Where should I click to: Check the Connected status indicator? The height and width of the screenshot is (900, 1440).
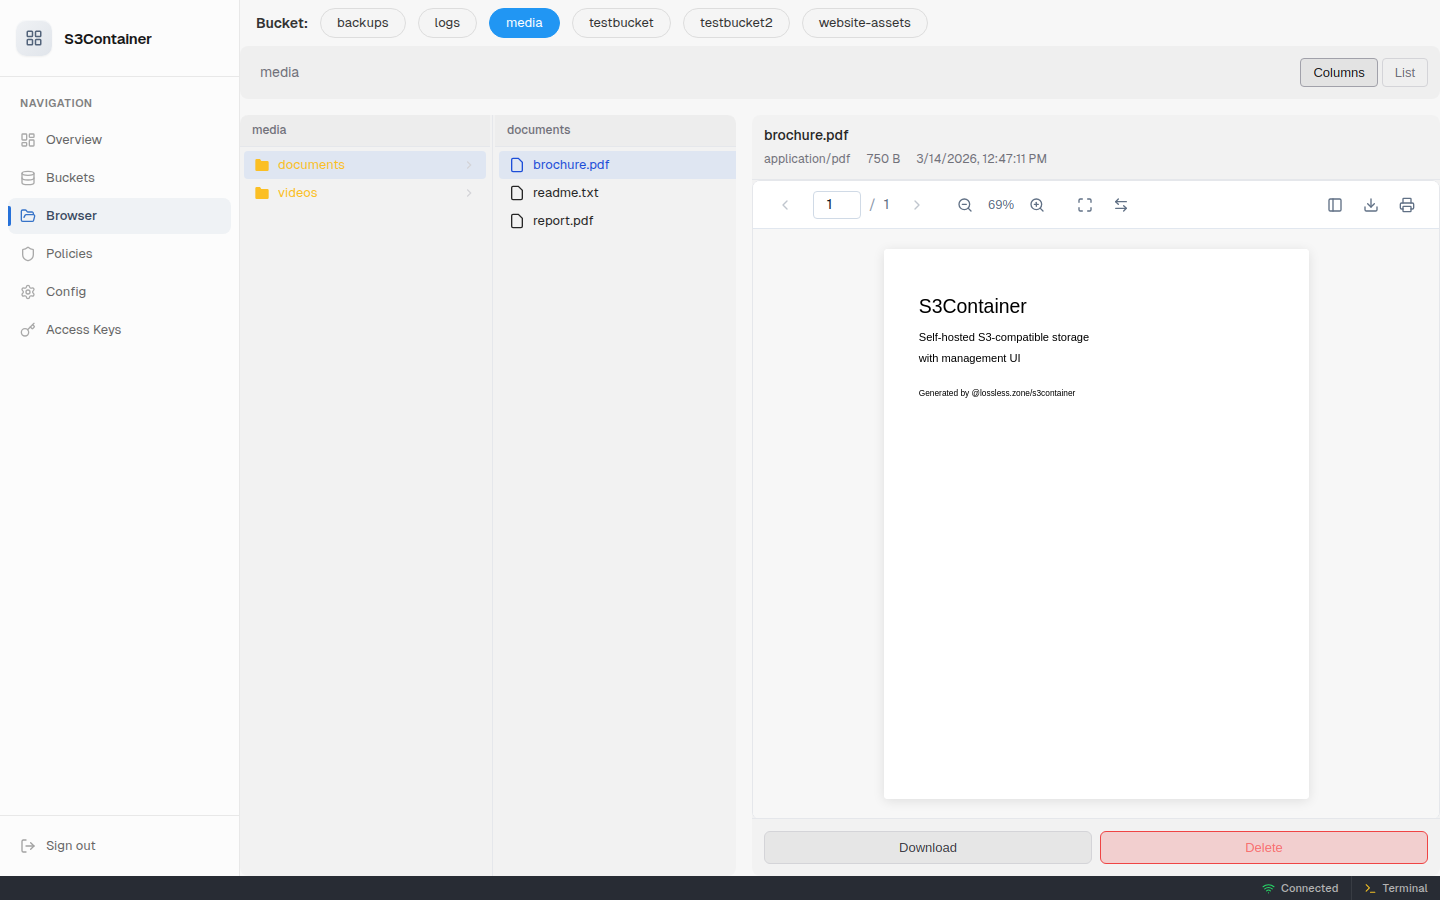pos(1300,888)
